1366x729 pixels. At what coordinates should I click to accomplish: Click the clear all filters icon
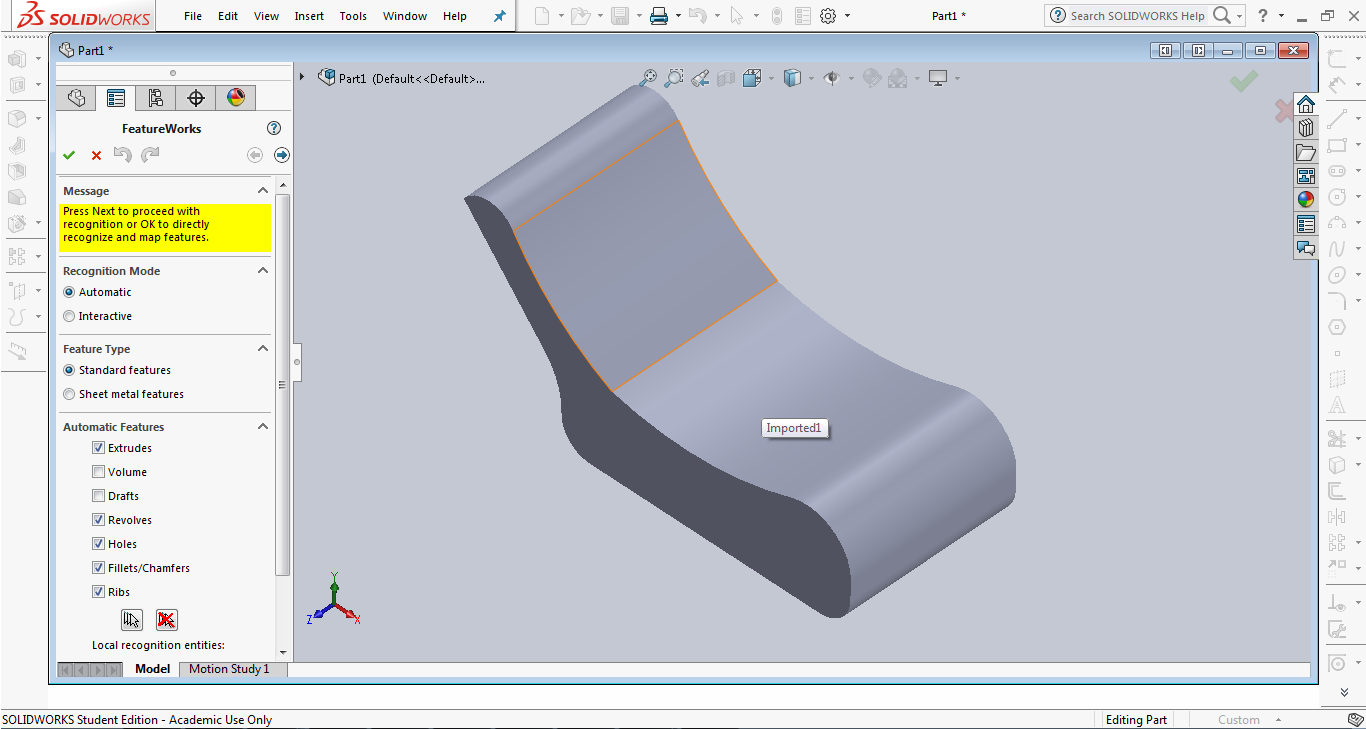coord(166,620)
